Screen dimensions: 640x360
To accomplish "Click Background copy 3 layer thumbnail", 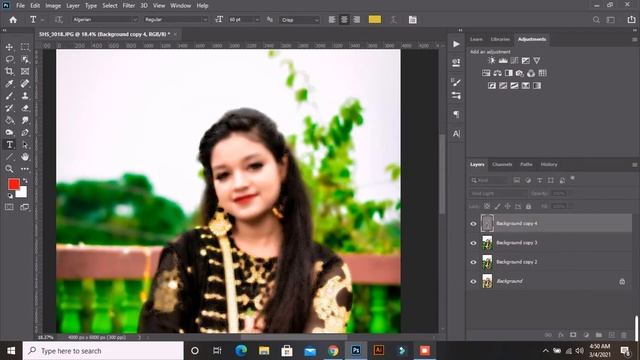I will point(487,243).
